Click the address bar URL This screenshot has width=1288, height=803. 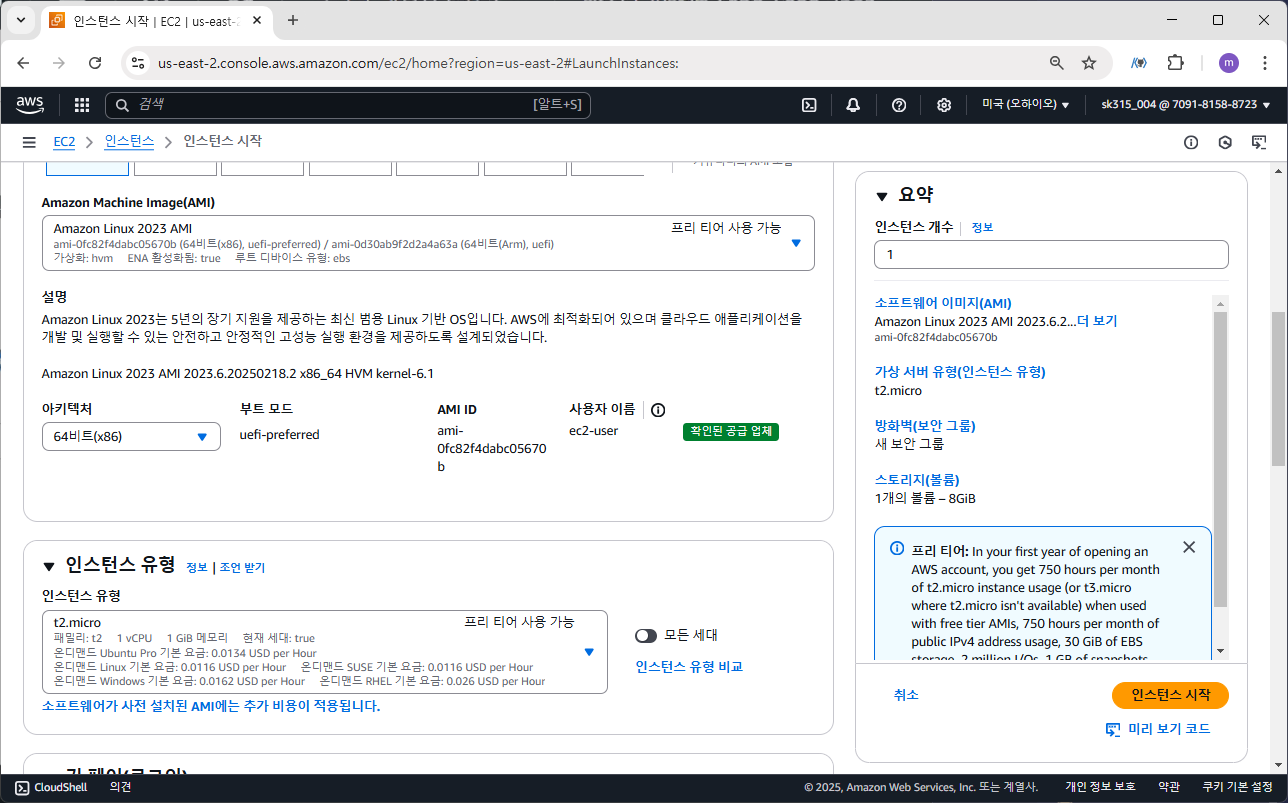(x=418, y=63)
